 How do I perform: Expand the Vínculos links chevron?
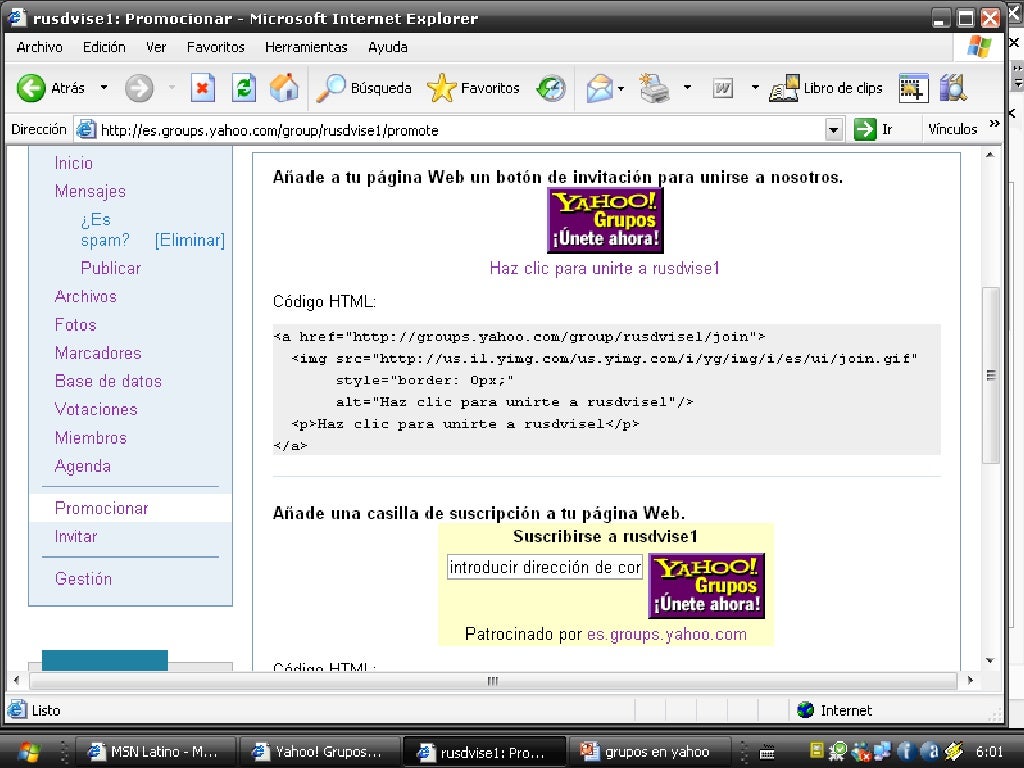[995, 123]
